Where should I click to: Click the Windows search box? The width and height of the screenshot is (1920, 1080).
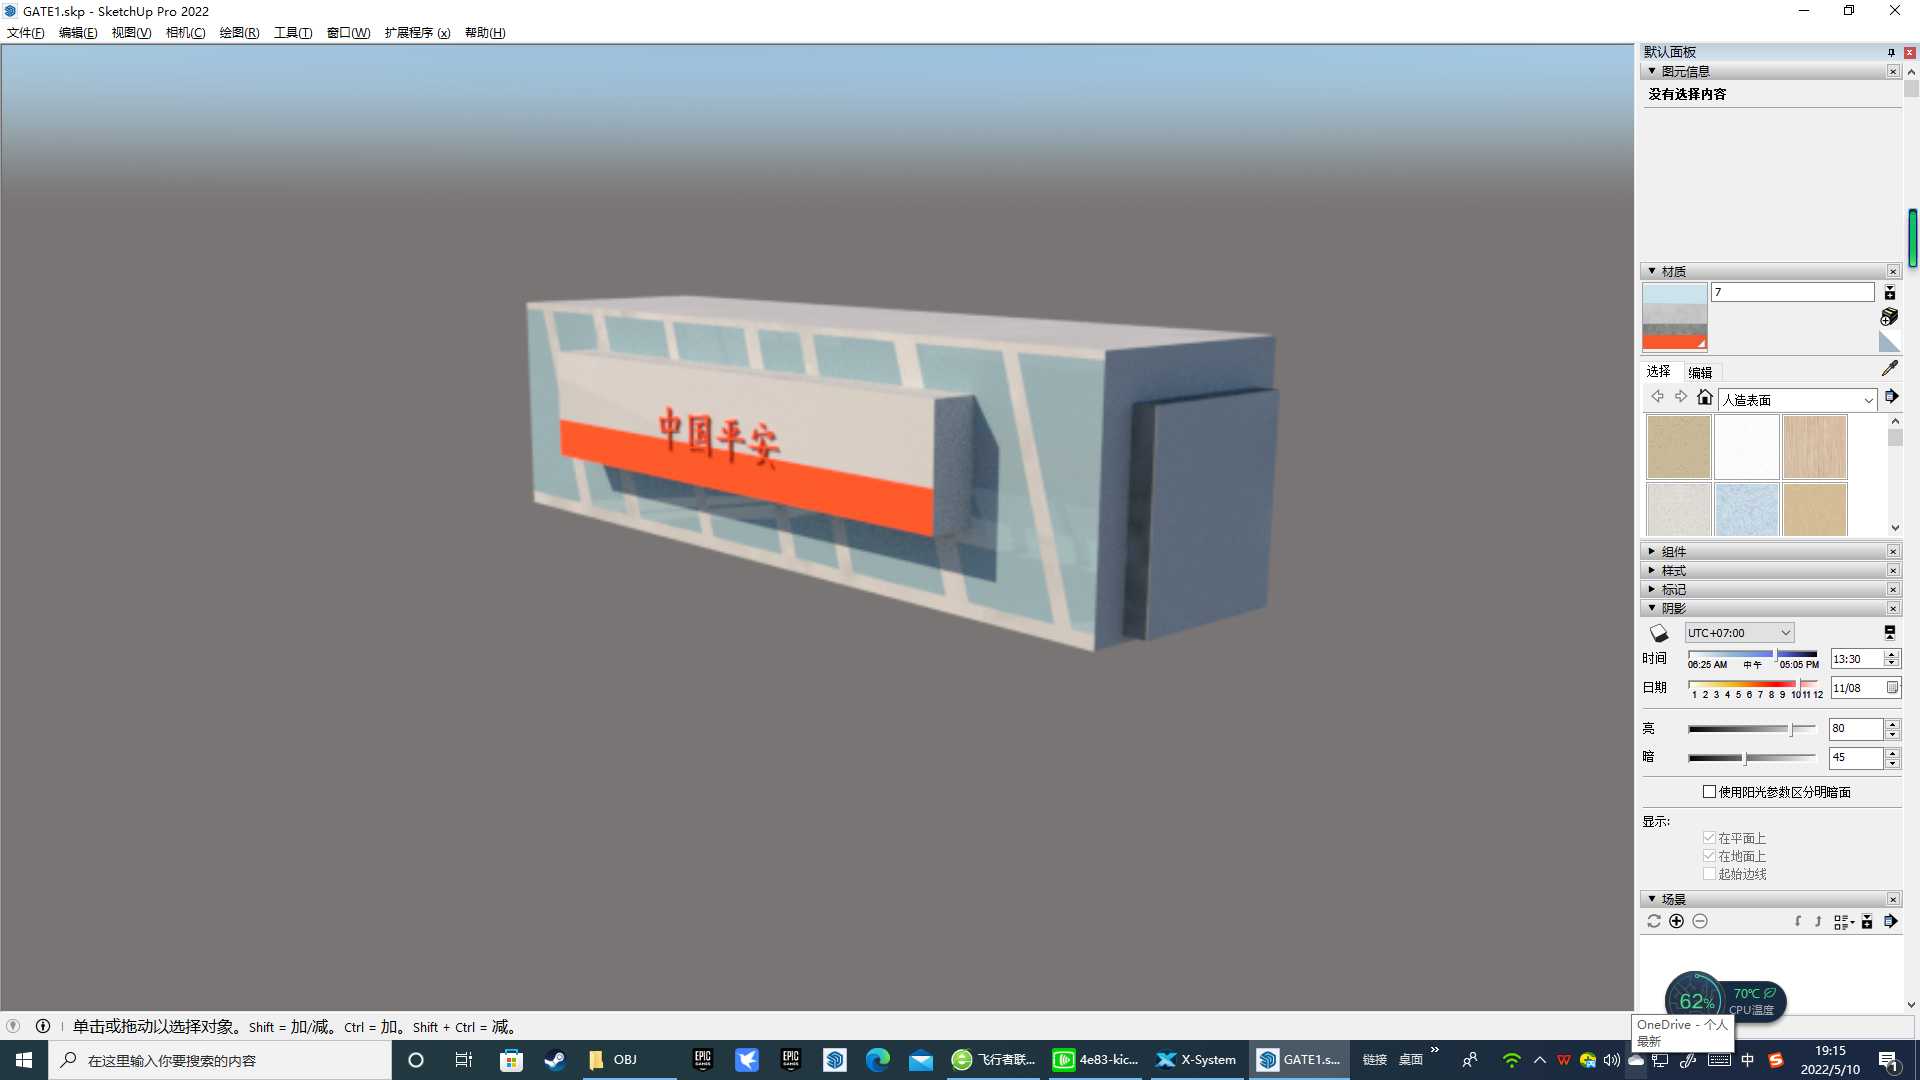pos(220,1060)
